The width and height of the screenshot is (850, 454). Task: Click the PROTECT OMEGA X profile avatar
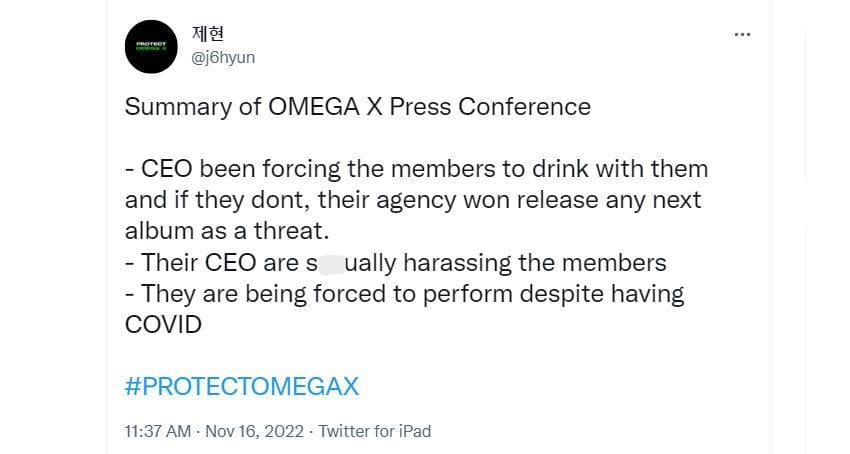[x=151, y=46]
